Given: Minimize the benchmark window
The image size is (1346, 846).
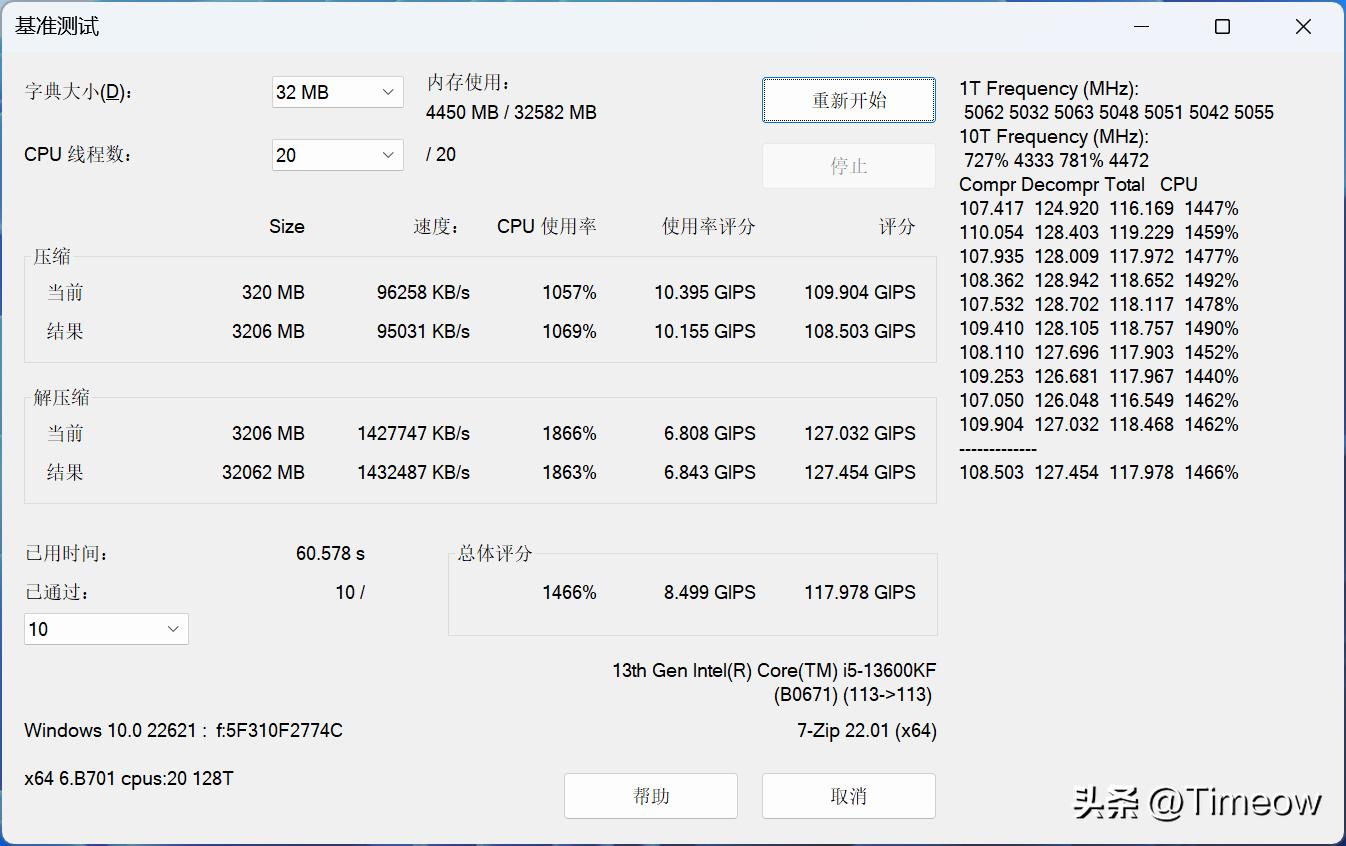Looking at the screenshot, I should click(x=1140, y=27).
